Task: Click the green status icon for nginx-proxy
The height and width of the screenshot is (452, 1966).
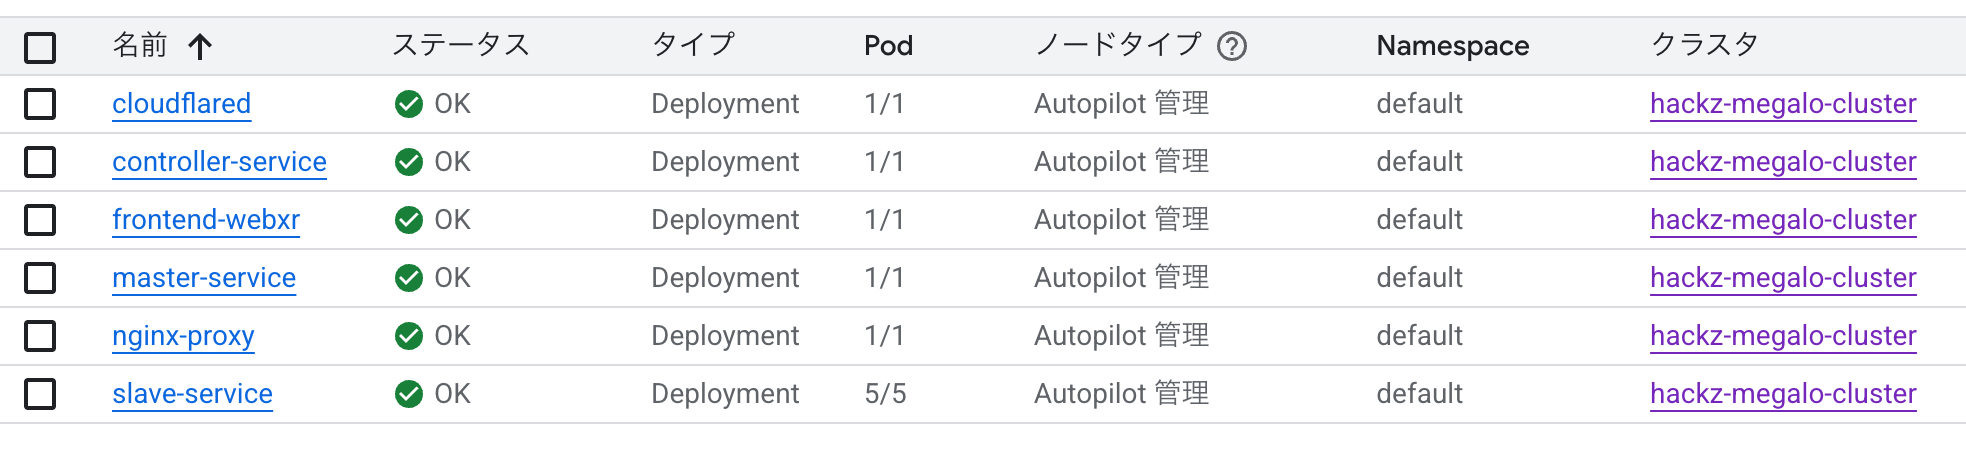Action: pos(408,336)
